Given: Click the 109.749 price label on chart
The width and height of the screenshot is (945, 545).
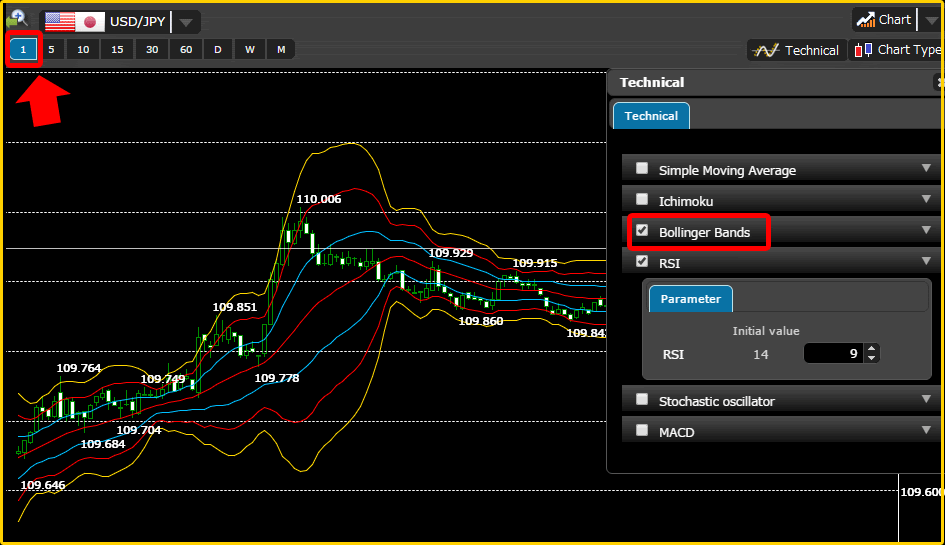Looking at the screenshot, I should pyautogui.click(x=163, y=379).
